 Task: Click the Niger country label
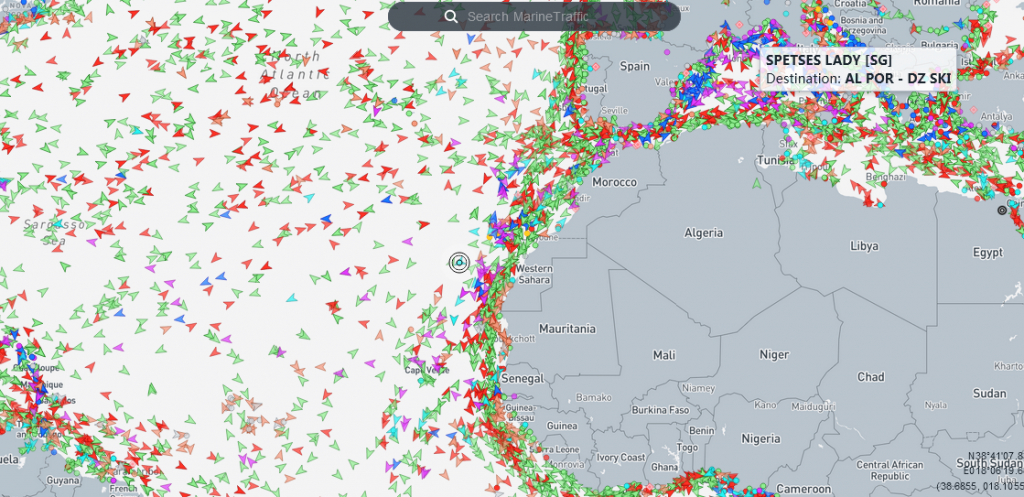coord(774,354)
